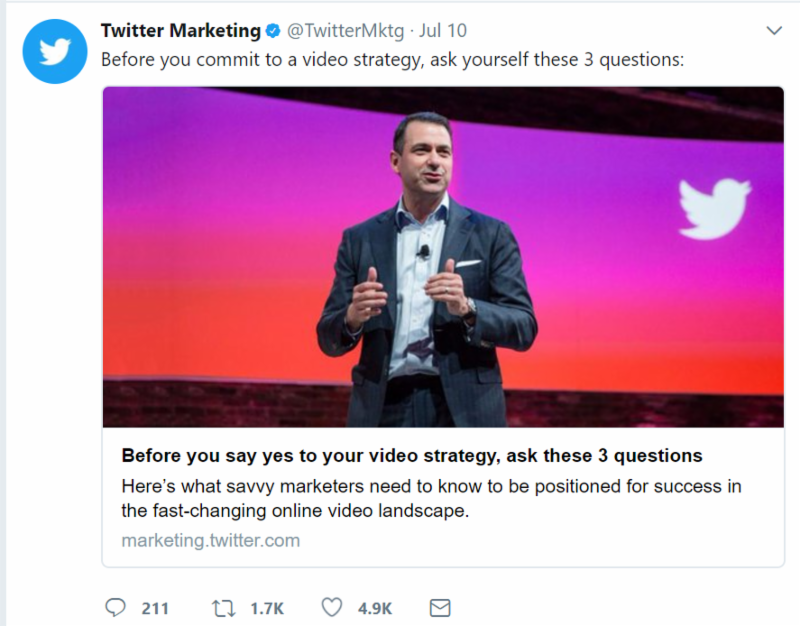The width and height of the screenshot is (800, 626).
Task: Click the 4.9K likes count
Action: click(x=376, y=608)
